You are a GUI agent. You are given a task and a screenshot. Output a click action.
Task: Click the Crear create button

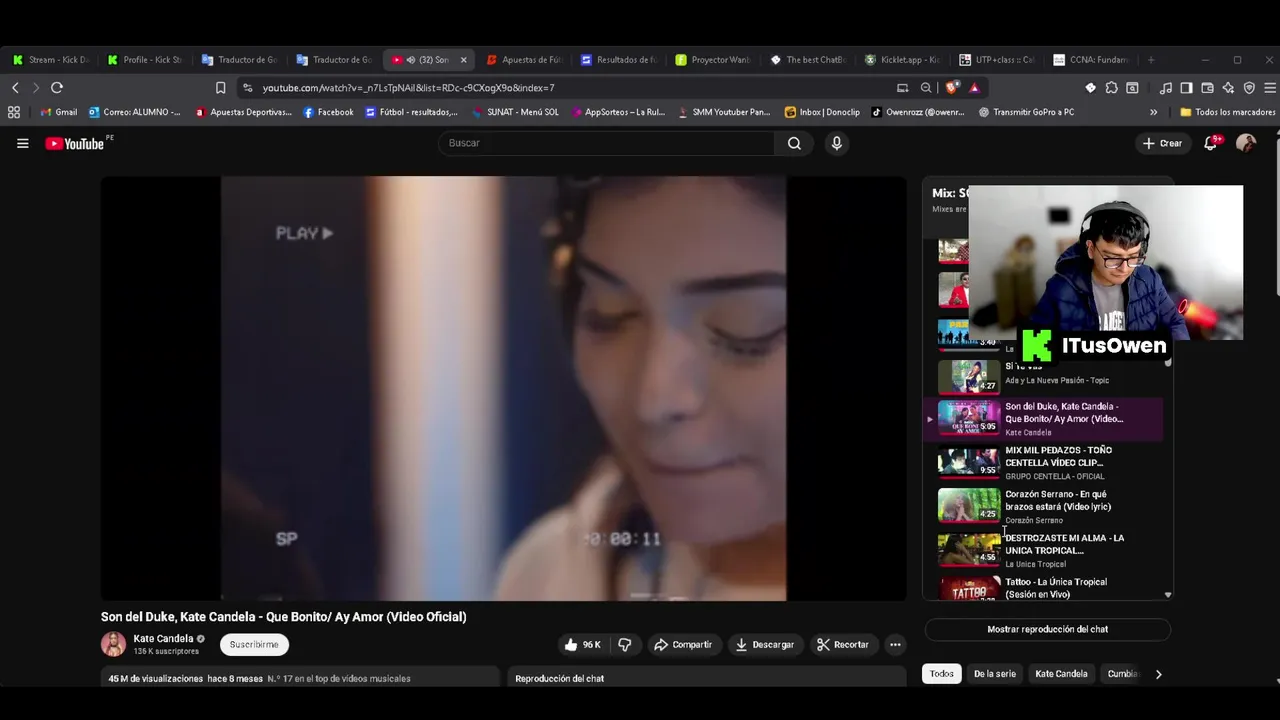[x=1163, y=143]
